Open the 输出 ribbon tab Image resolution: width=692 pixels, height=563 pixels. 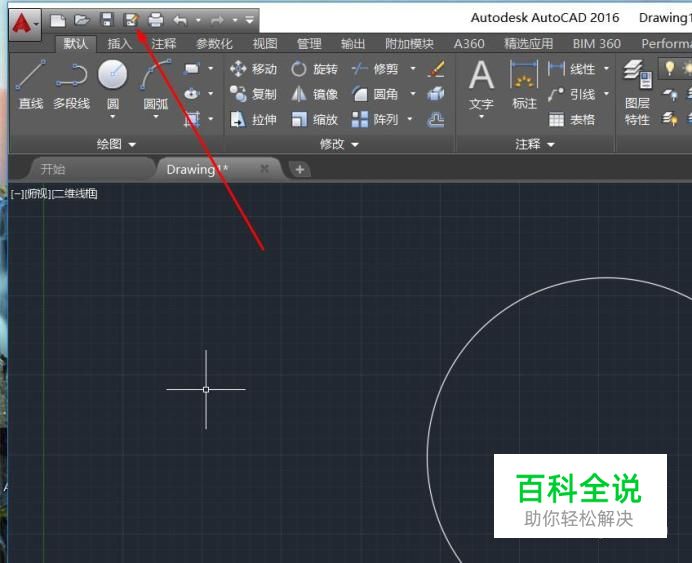pyautogui.click(x=353, y=44)
